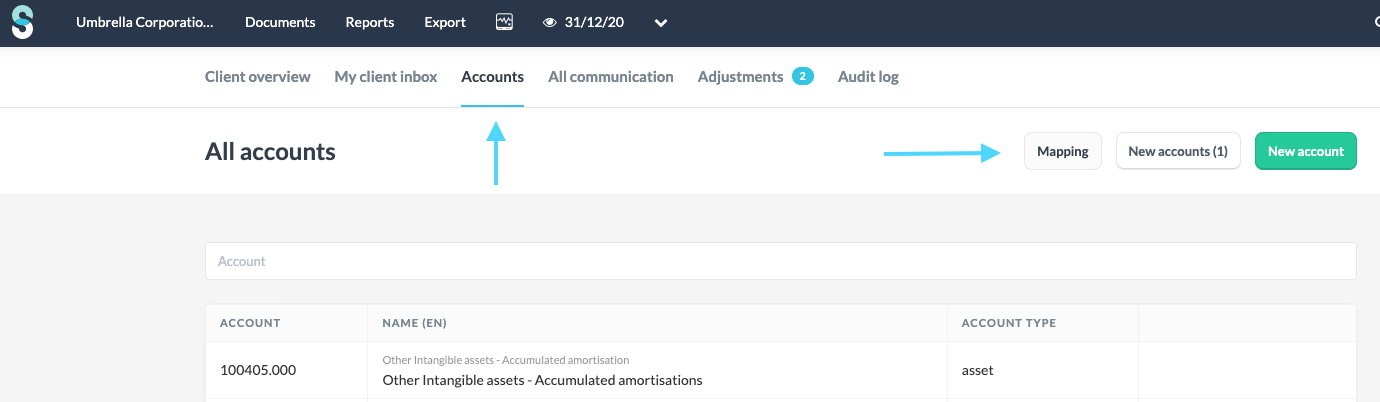Expand the period dropdown chevron
Screen dimensions: 1380x402
(x=661, y=23)
